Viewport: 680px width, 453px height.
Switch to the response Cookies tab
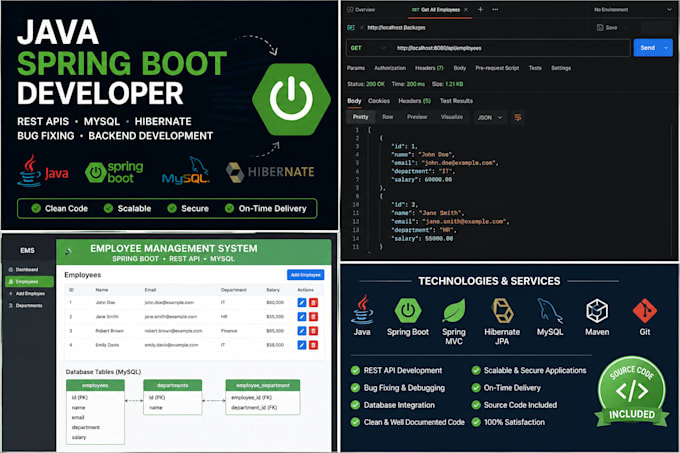point(379,101)
